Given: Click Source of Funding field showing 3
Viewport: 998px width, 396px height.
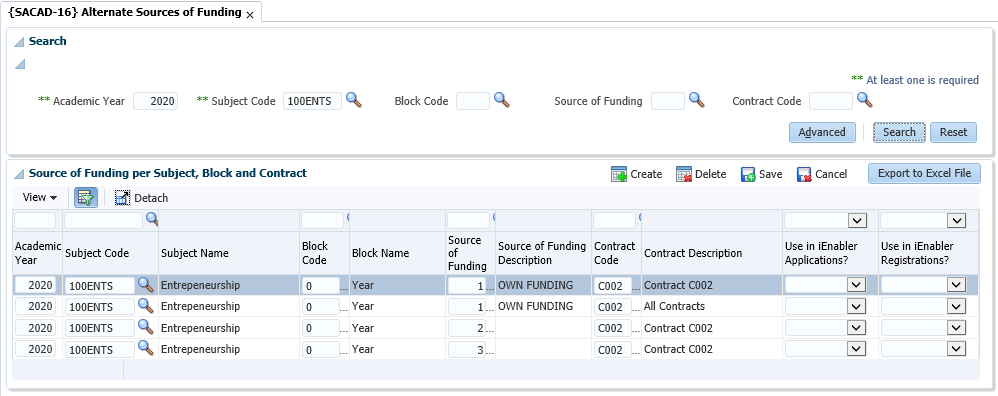Looking at the screenshot, I should 467,350.
